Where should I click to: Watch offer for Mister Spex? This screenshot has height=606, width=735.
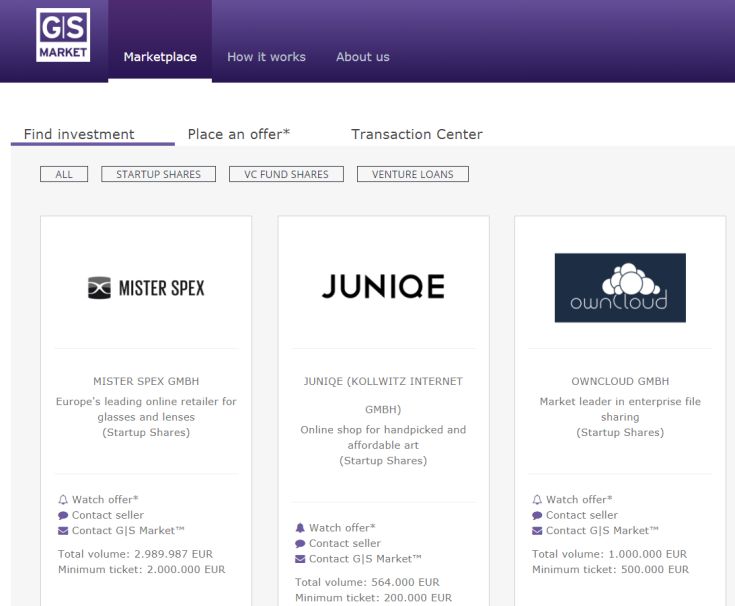click(105, 500)
